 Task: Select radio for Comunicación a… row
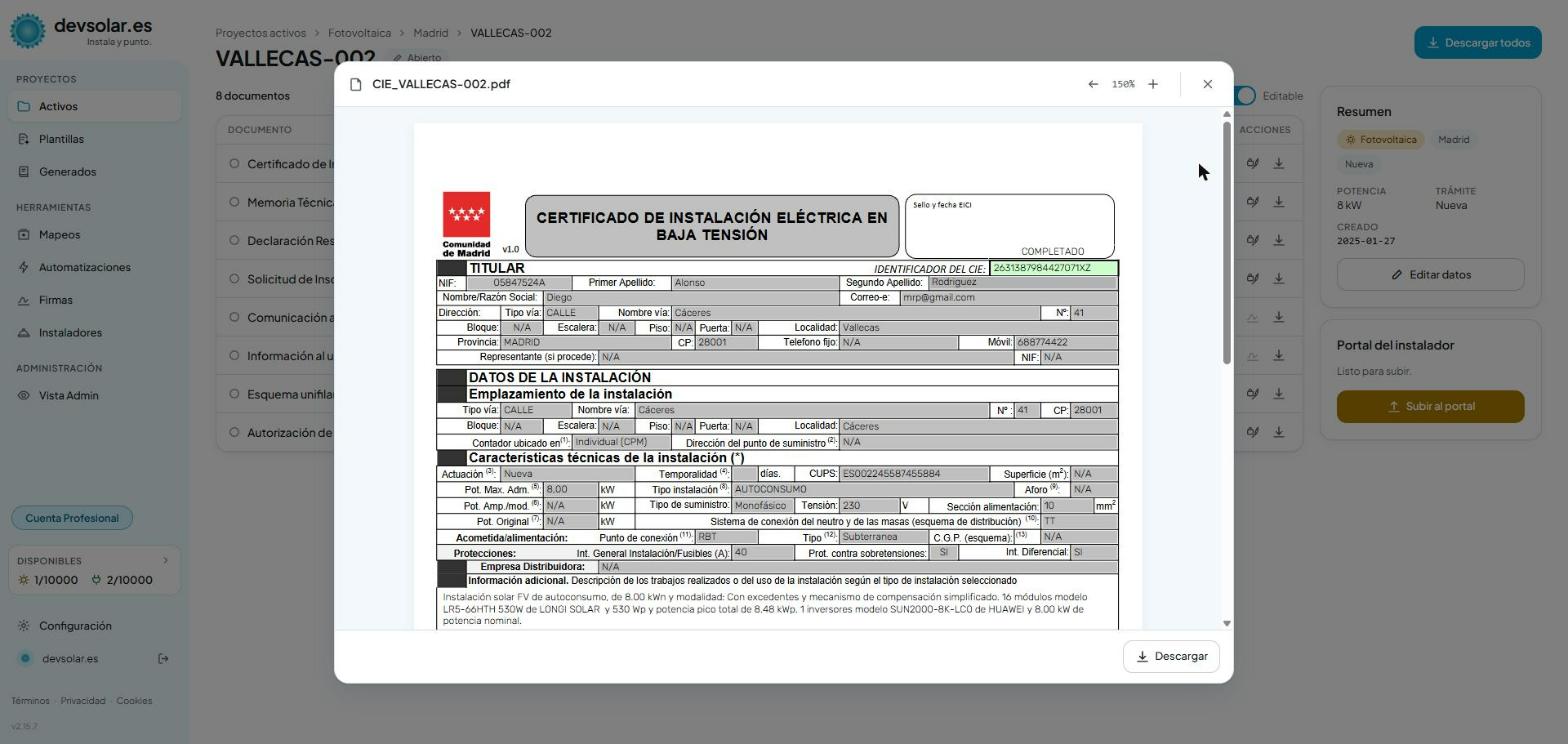click(x=234, y=317)
